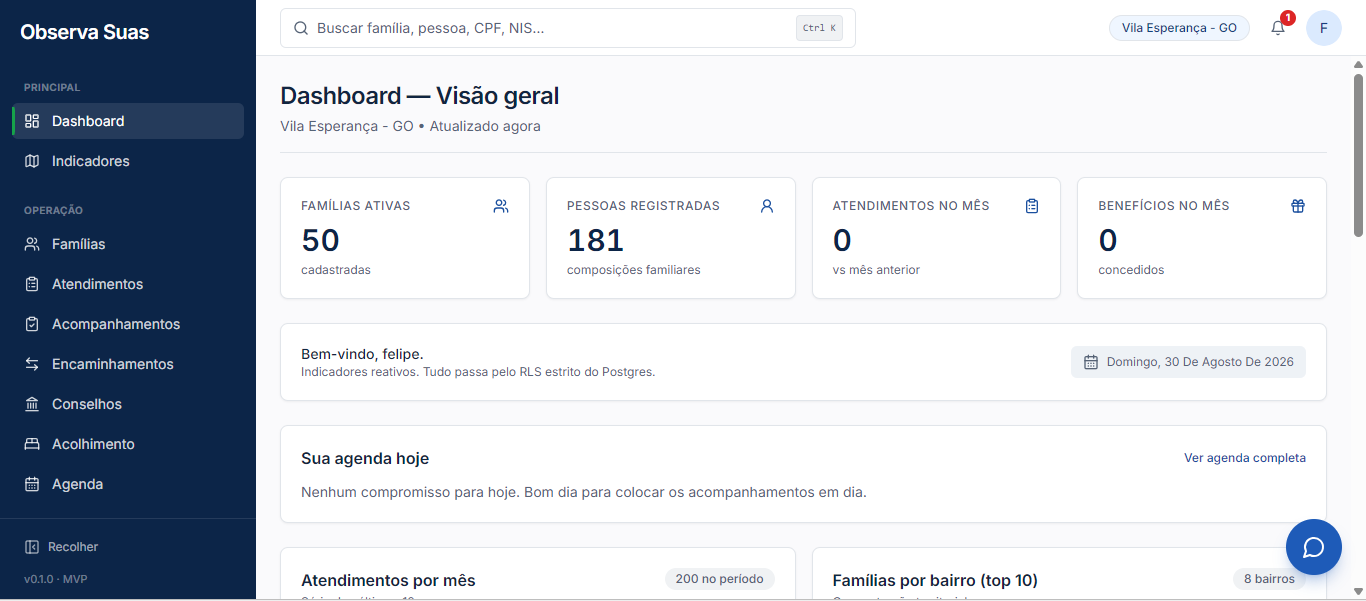Image resolution: width=1366 pixels, height=601 pixels.
Task: Open the chat bubble floating button
Action: click(1314, 547)
